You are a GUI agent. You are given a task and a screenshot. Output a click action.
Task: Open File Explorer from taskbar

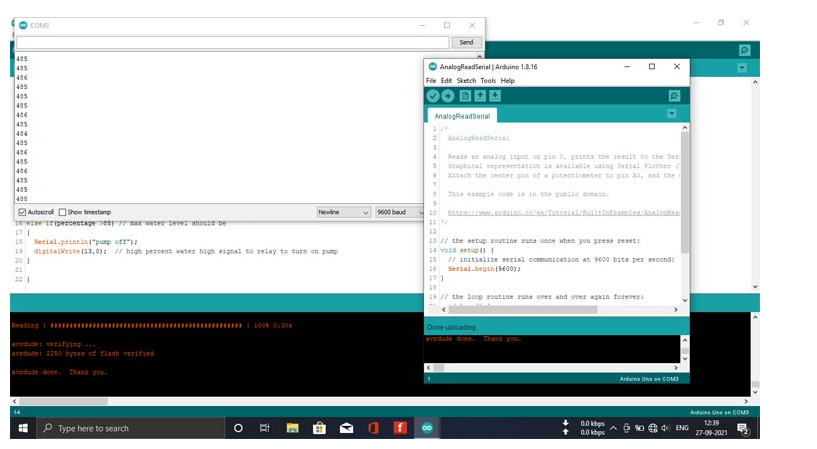tap(292, 428)
